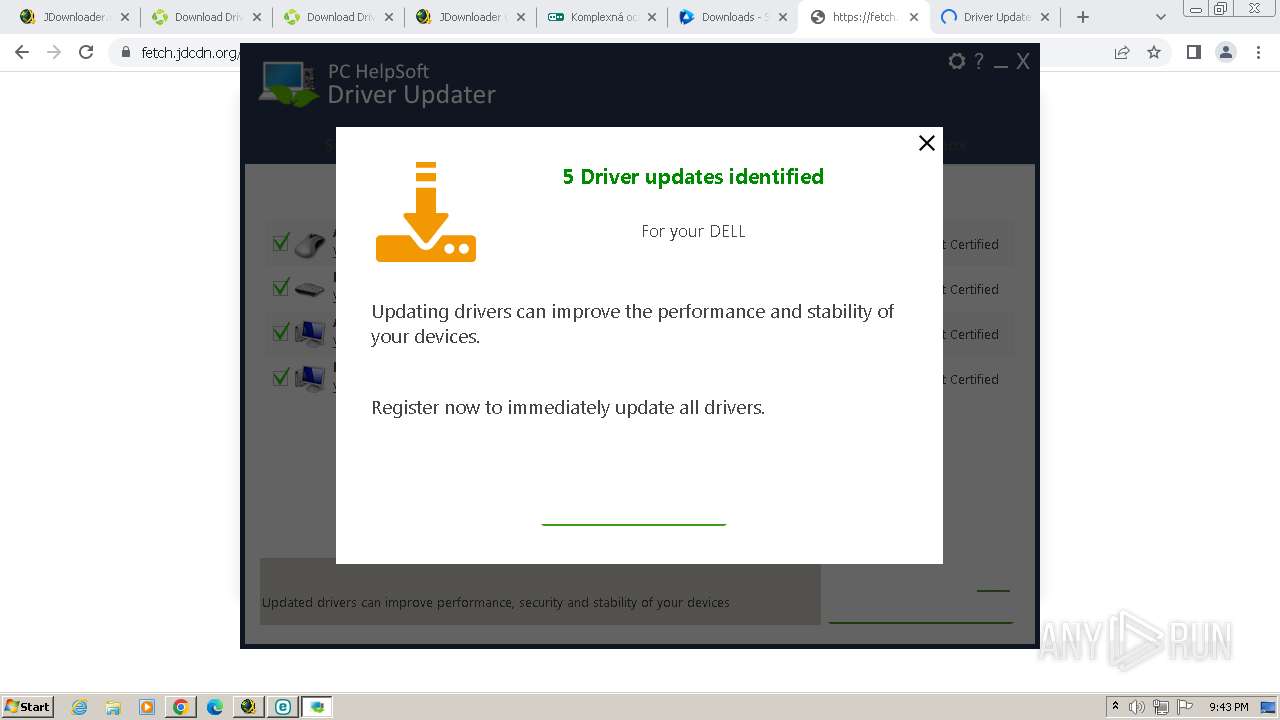Click the 9:43 PM clock
The image size is (1280, 720).
(1228, 707)
